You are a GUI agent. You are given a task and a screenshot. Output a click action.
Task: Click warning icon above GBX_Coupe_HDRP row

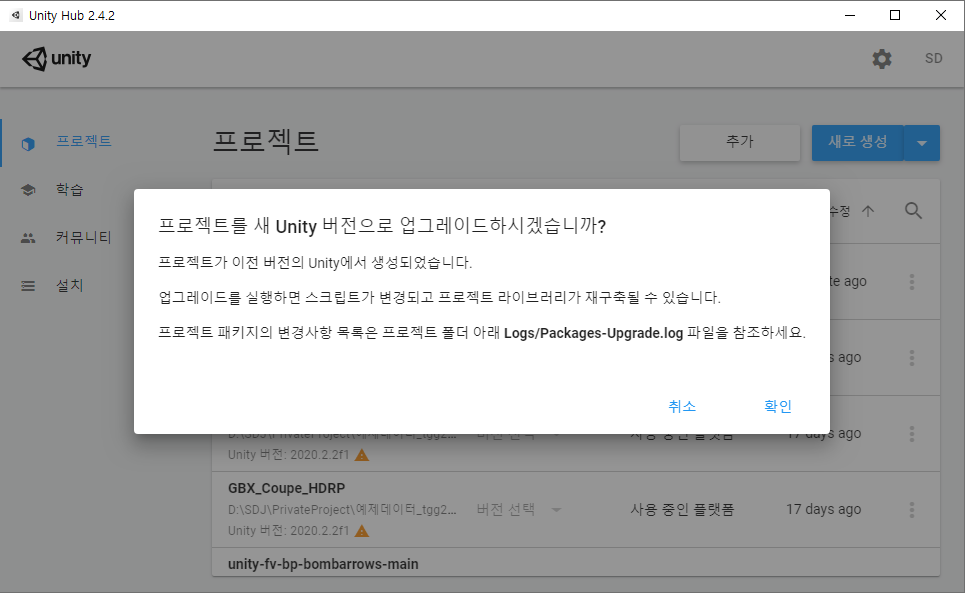[362, 455]
